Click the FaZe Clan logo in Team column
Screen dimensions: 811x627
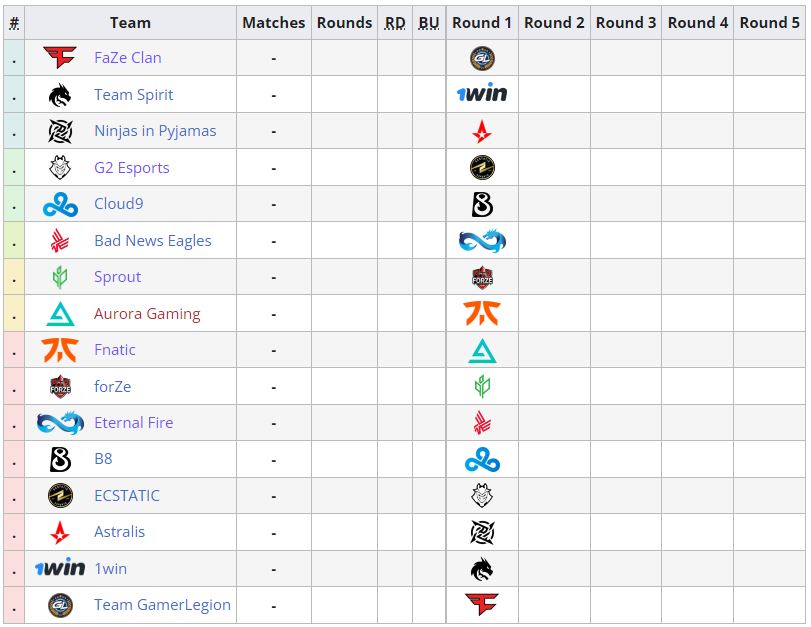pyautogui.click(x=60, y=58)
